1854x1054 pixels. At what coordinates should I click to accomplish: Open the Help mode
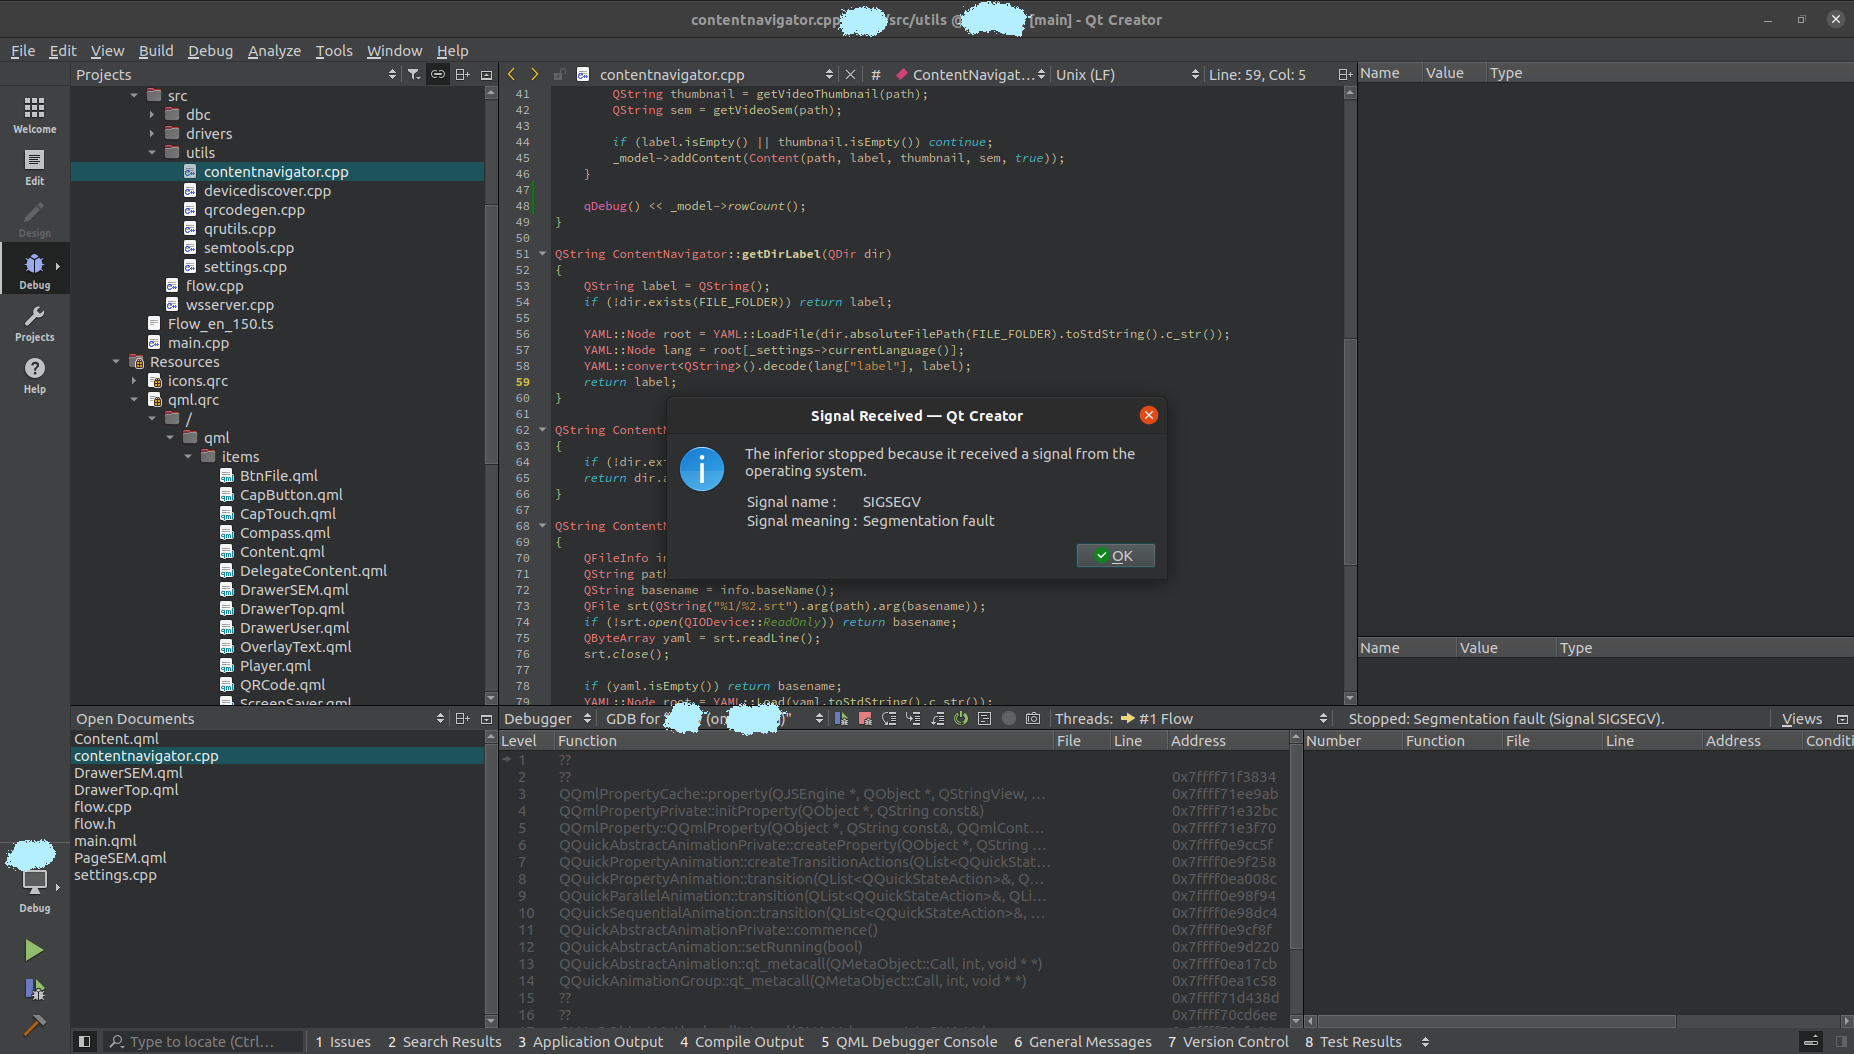coord(35,375)
